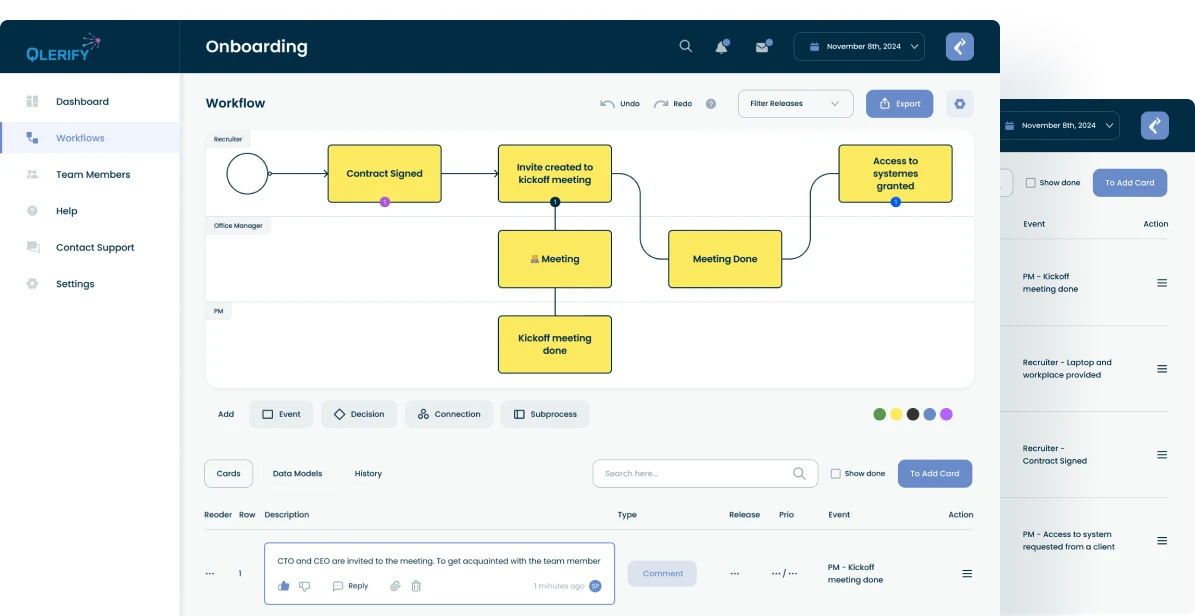Open the mail messages icon
This screenshot has width=1195, height=616.
(762, 47)
